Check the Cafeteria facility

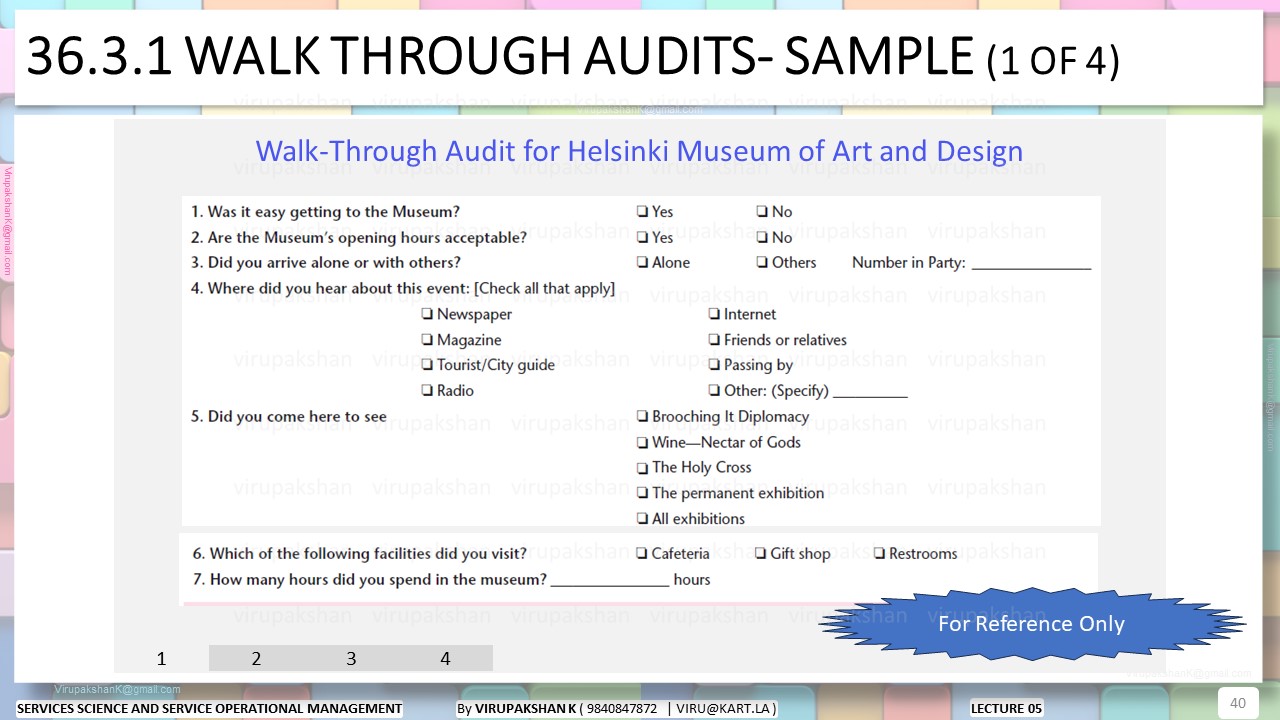[642, 554]
